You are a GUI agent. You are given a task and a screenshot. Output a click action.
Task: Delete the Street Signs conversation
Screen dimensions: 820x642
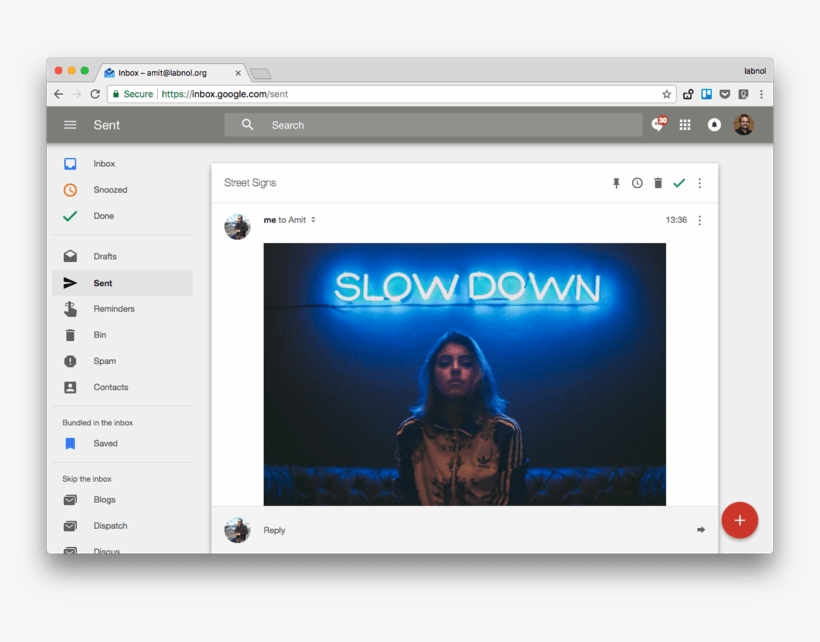click(658, 183)
